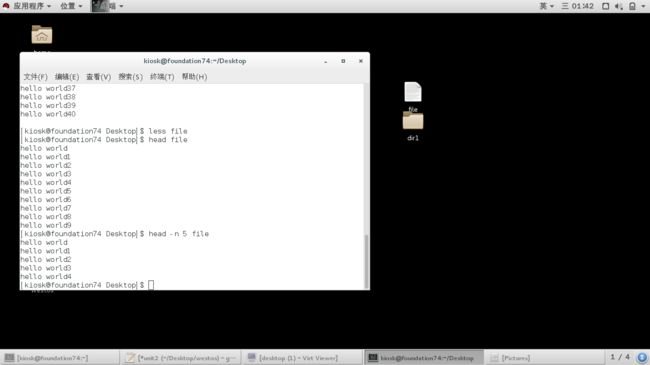The image size is (650, 365).
Task: Click the terminal app indicator in top bar
Action: [107, 6]
